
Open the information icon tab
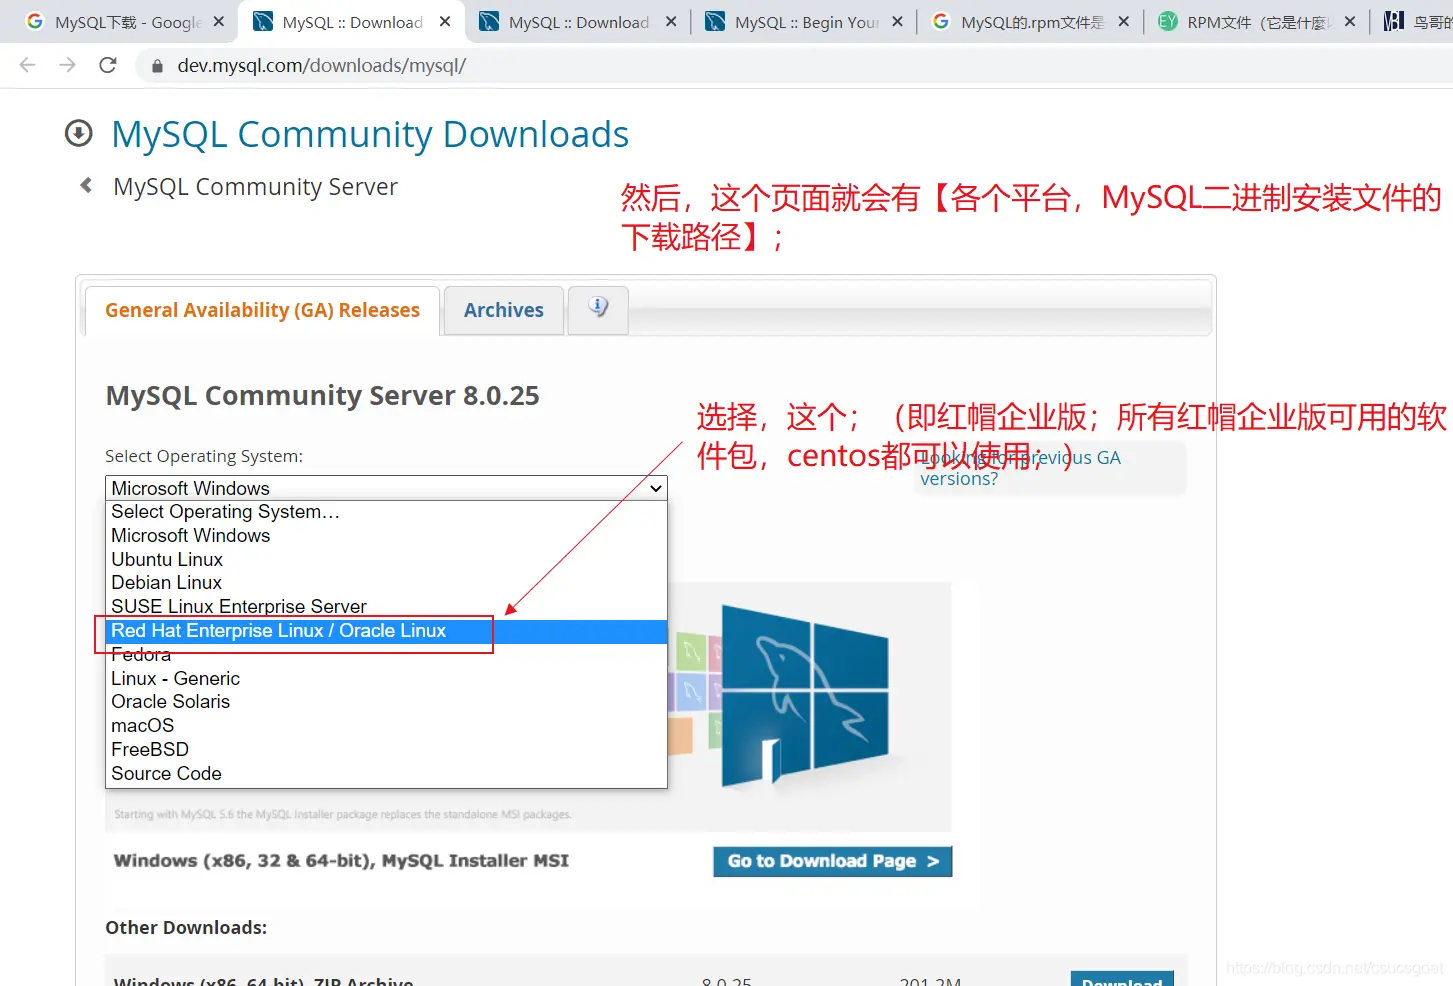click(x=598, y=309)
